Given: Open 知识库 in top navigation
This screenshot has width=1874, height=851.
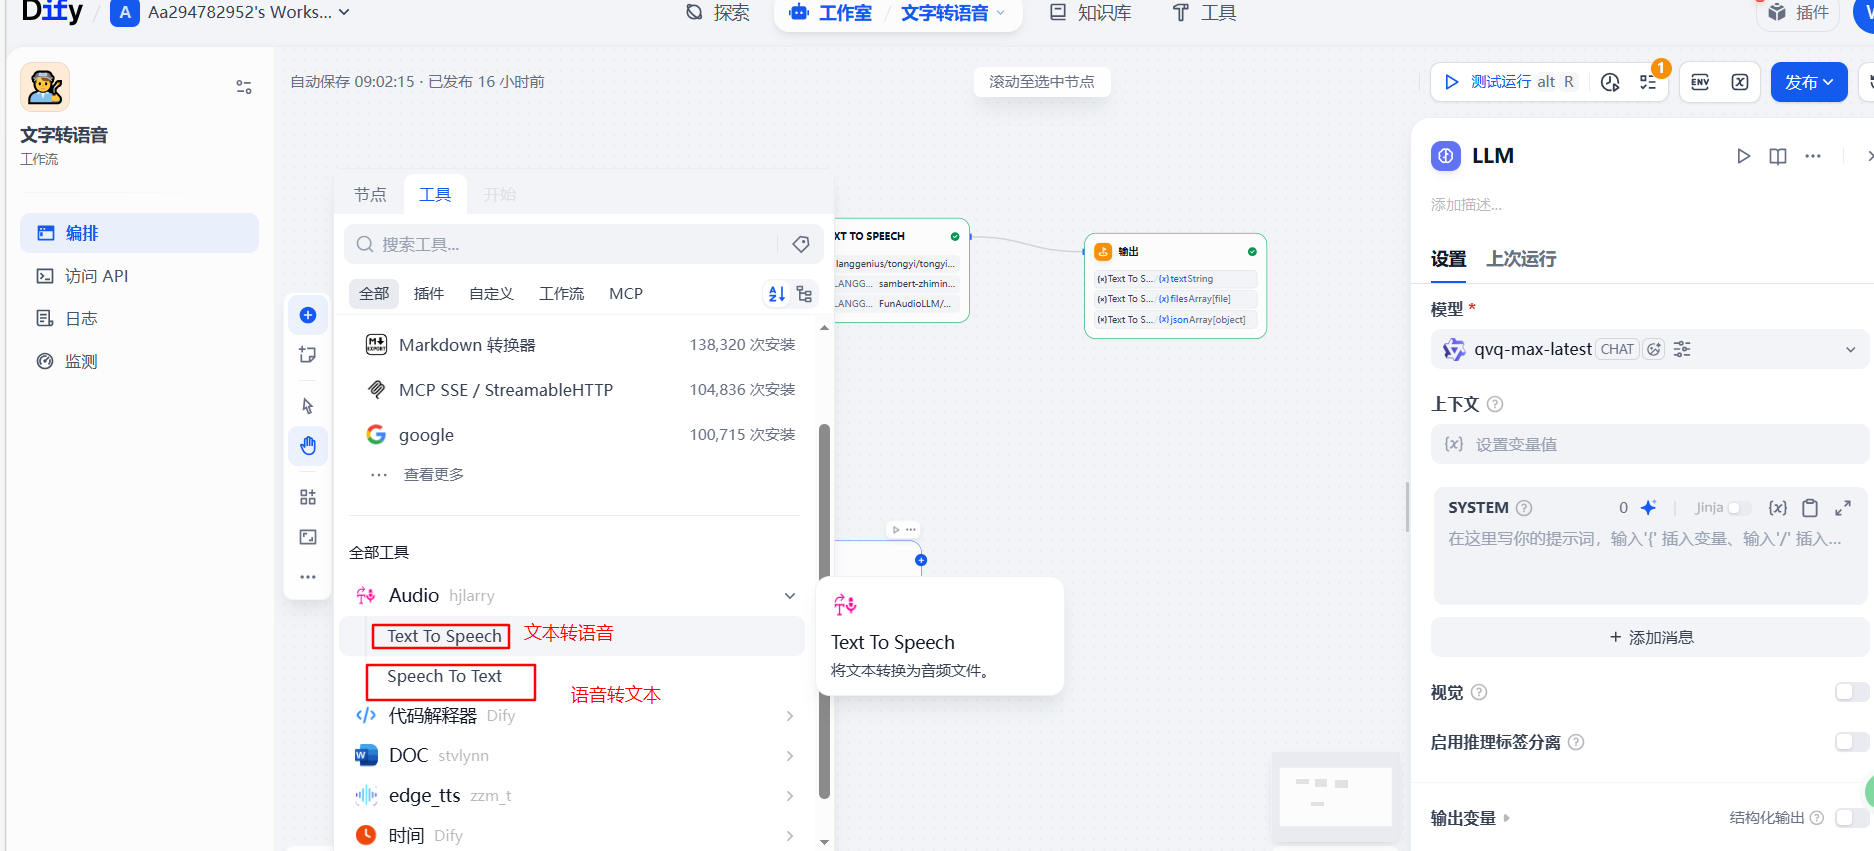Looking at the screenshot, I should [x=1091, y=13].
